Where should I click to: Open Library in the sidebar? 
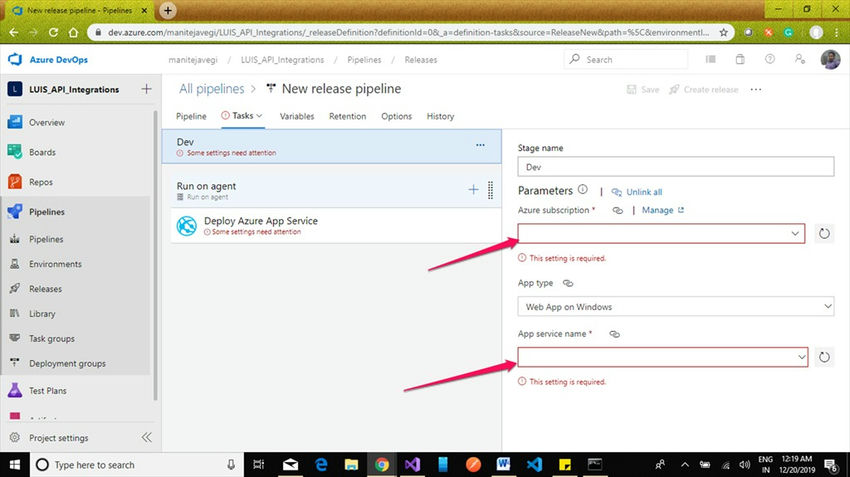(x=42, y=314)
